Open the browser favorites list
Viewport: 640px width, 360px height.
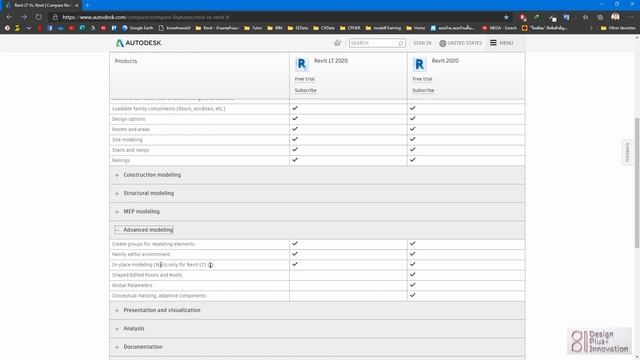585,17
